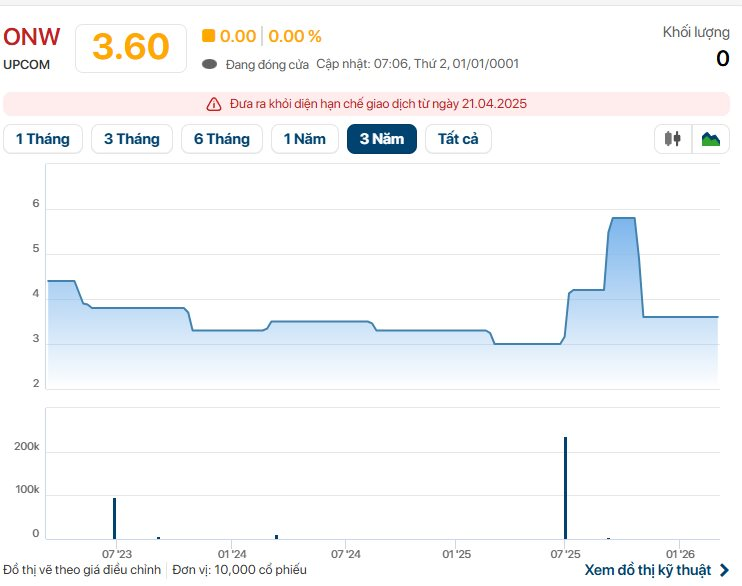This screenshot has width=742, height=586.
Task: Select the 1 Tháng time range
Action: (x=43, y=139)
